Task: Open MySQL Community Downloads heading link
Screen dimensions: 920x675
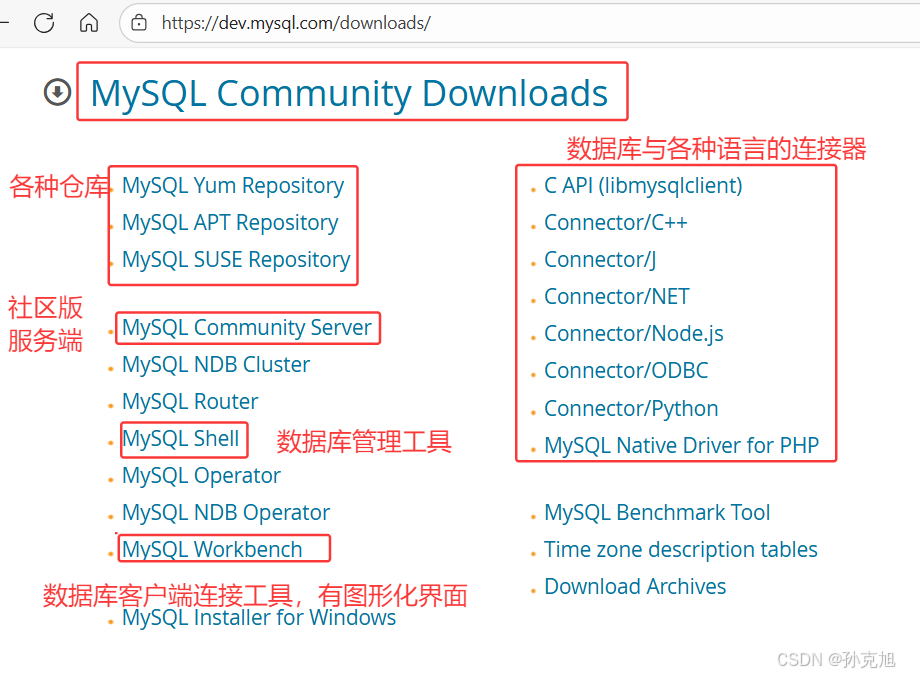Action: (x=349, y=93)
